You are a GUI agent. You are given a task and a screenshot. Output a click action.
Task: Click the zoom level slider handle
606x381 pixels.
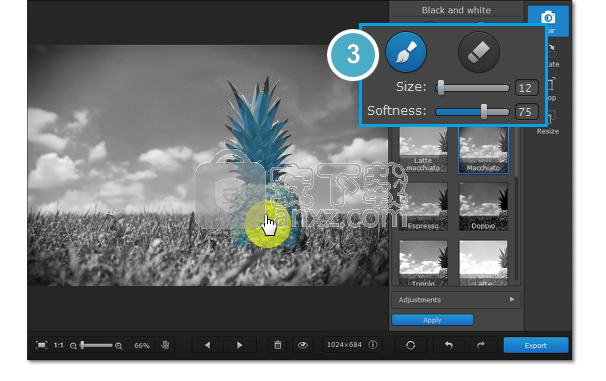coord(82,345)
